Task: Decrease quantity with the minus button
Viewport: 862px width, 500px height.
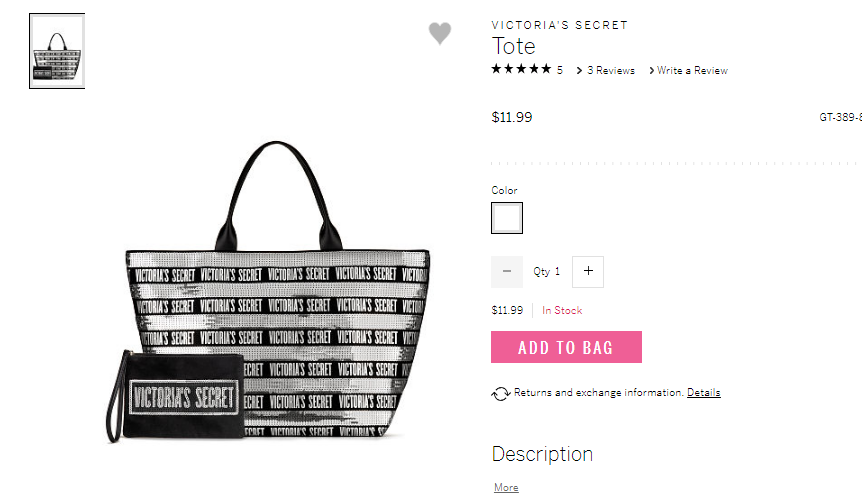Action: click(507, 271)
